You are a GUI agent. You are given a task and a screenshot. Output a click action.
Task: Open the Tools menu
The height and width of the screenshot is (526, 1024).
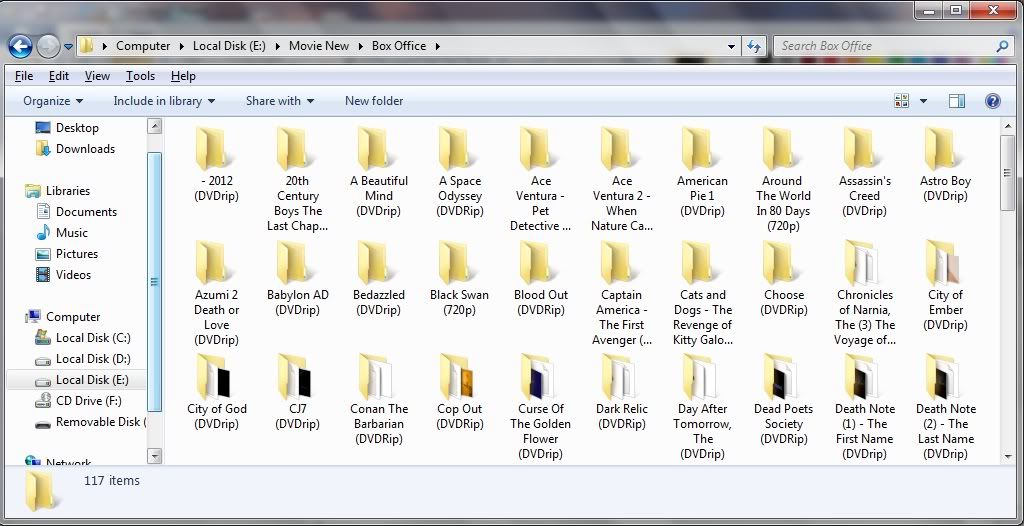click(x=140, y=76)
